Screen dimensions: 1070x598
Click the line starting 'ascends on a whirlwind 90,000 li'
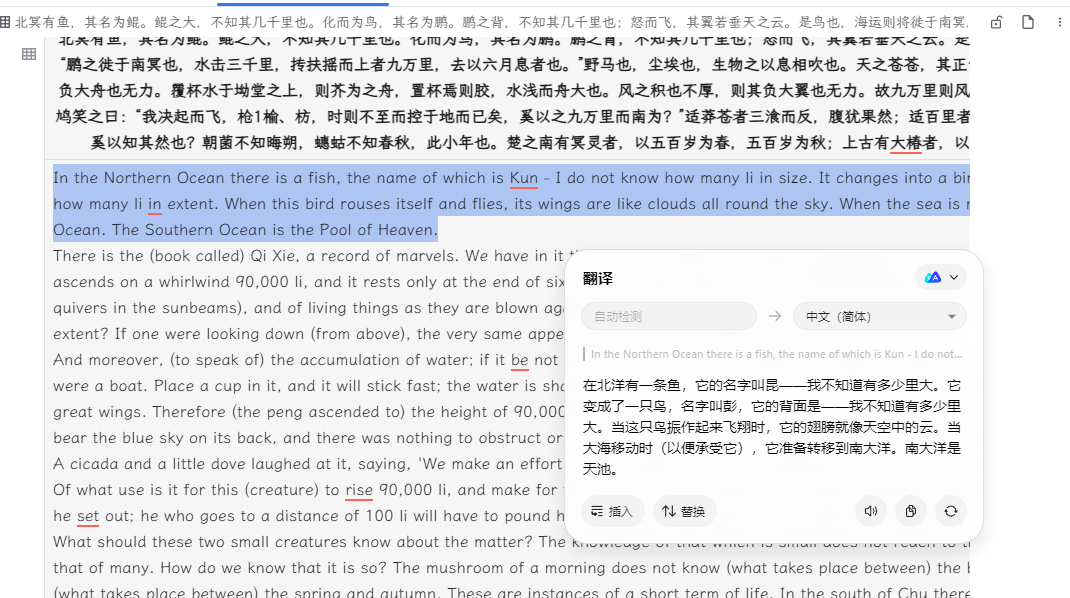pyautogui.click(x=308, y=282)
